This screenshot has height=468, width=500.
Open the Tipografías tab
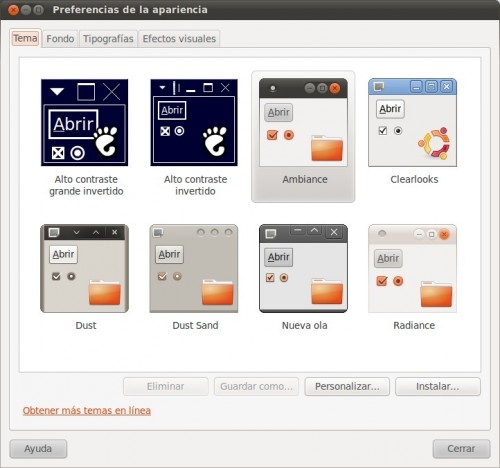tap(108, 39)
